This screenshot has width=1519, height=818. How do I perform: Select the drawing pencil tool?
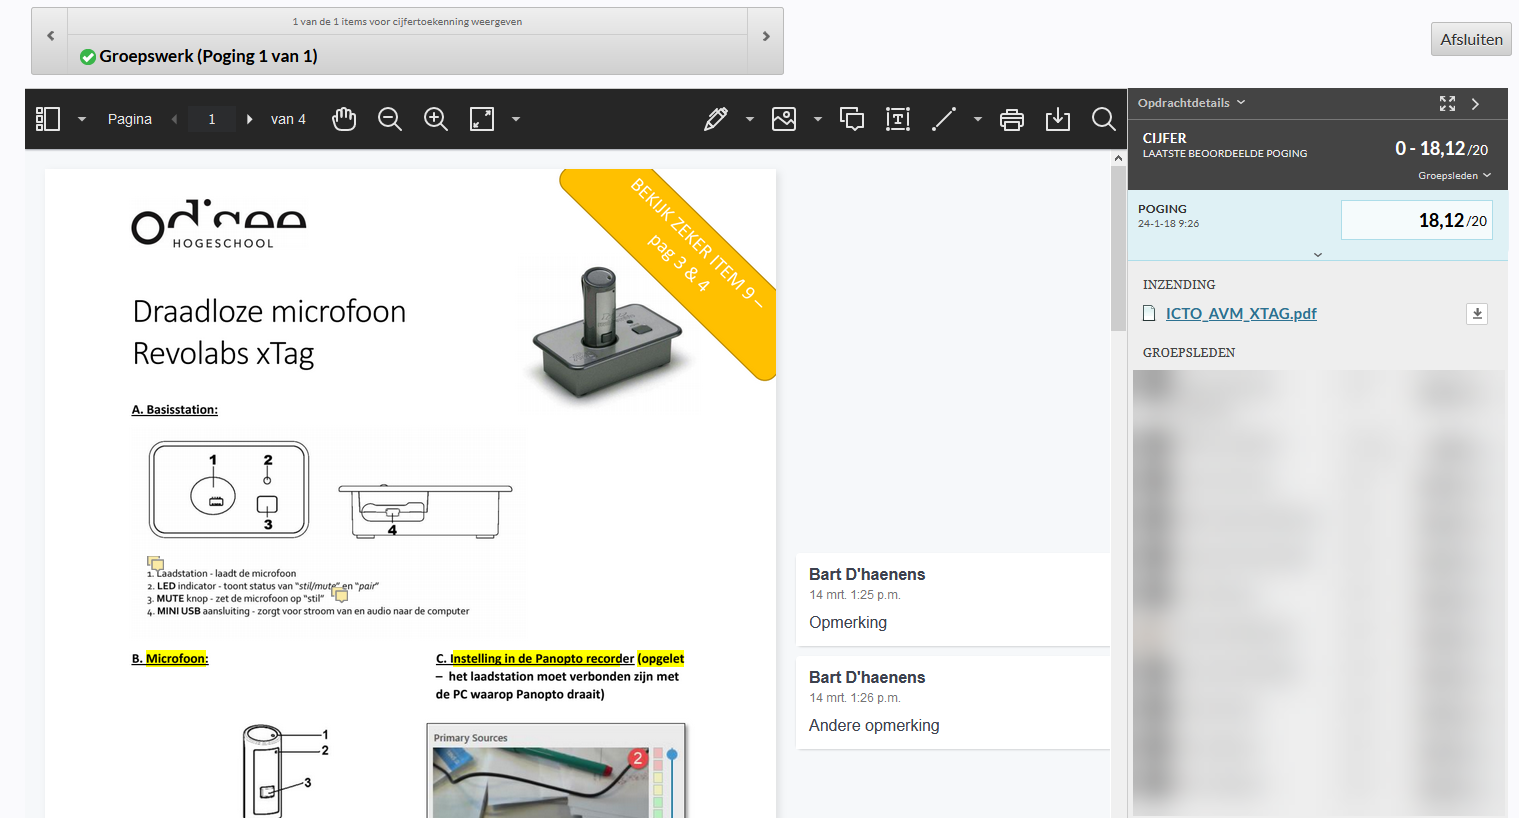tap(716, 119)
